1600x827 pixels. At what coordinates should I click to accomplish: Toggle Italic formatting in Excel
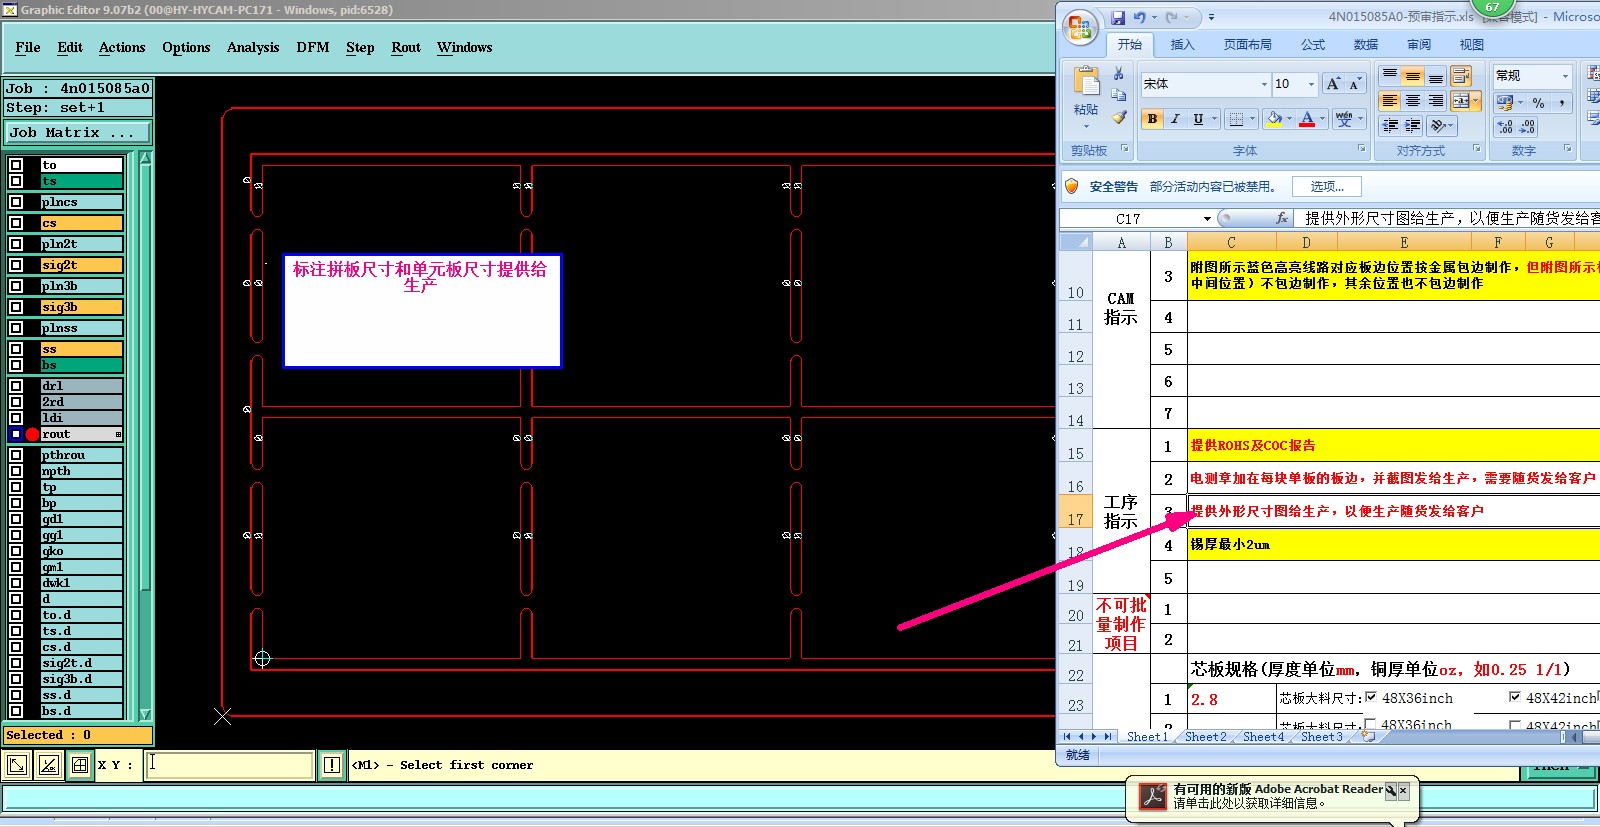[1175, 119]
